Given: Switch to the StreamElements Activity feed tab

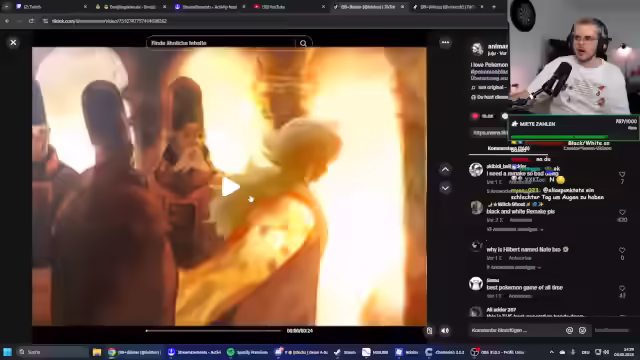Looking at the screenshot, I should [209, 7].
